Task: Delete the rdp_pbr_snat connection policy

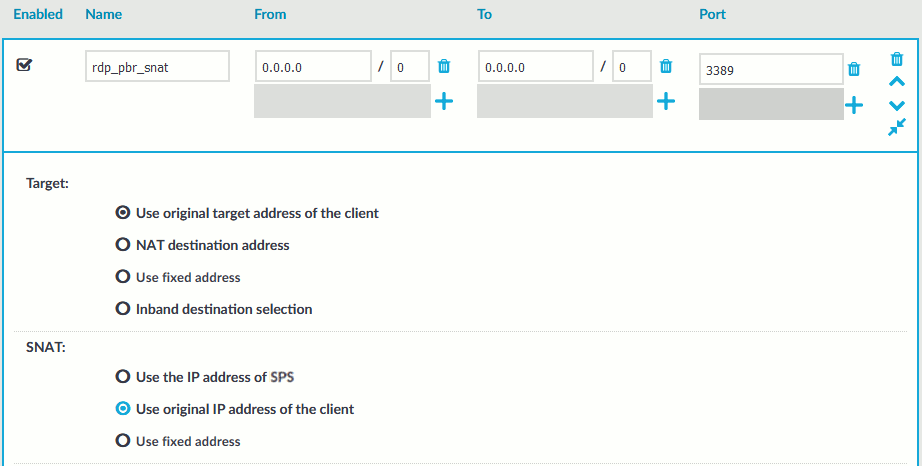Action: [x=897, y=60]
